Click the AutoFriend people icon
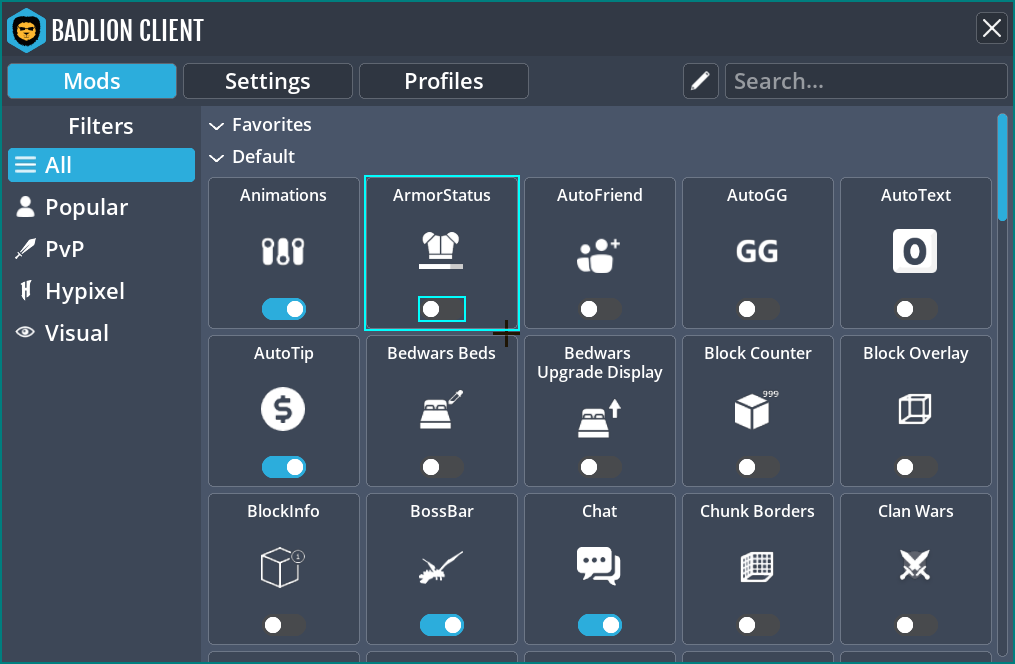Screen dimensions: 1015x664 (x=598, y=255)
